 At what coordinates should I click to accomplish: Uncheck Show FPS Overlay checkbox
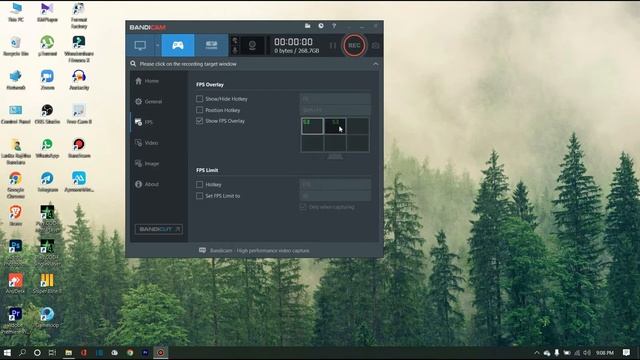click(199, 121)
